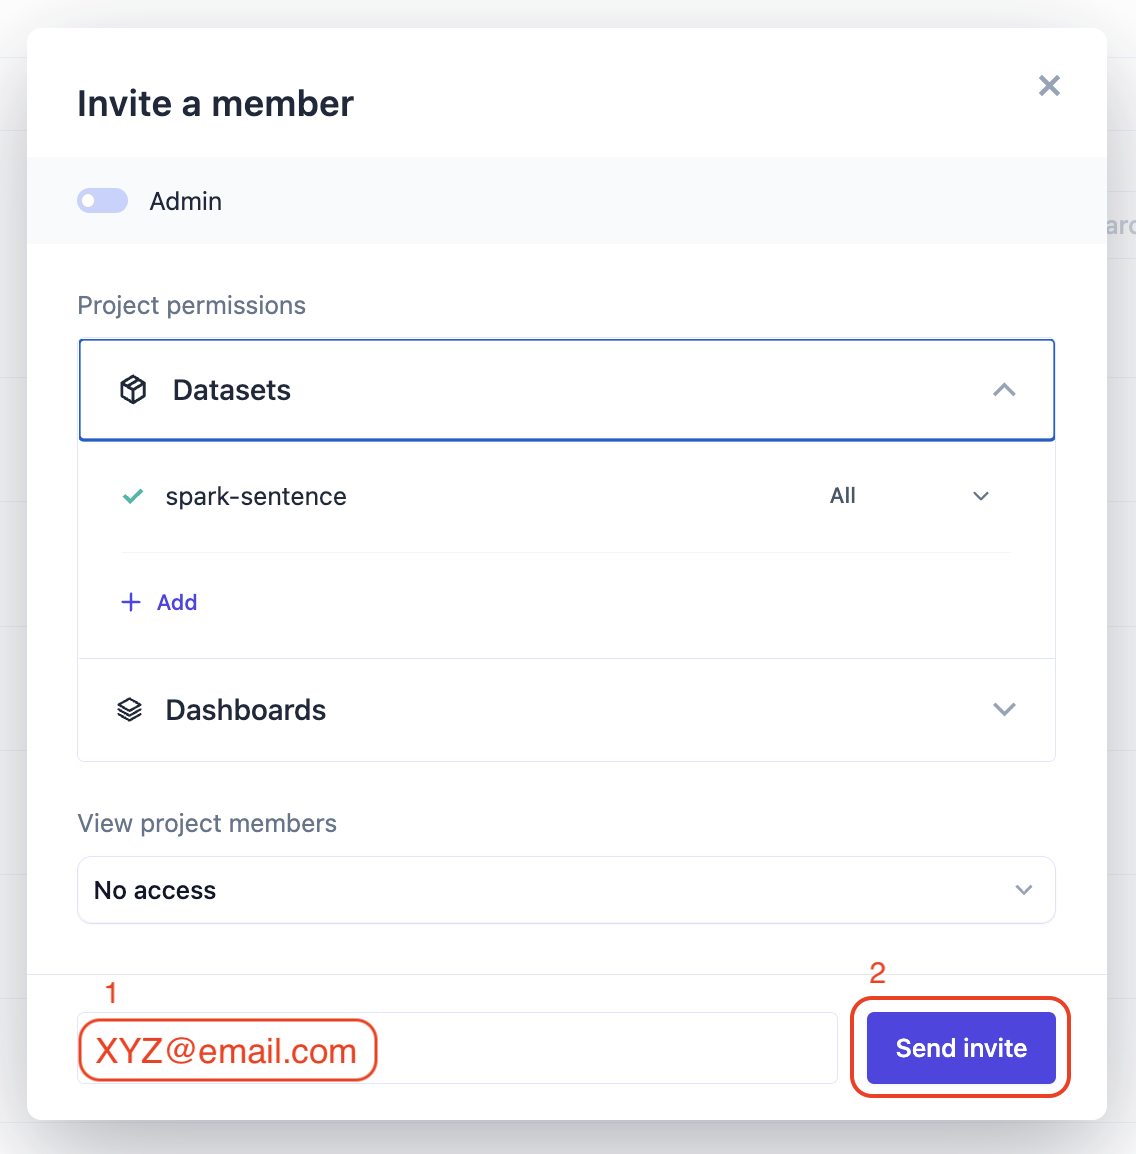1136x1154 pixels.
Task: Click the Admin label text
Action: pyautogui.click(x=186, y=201)
